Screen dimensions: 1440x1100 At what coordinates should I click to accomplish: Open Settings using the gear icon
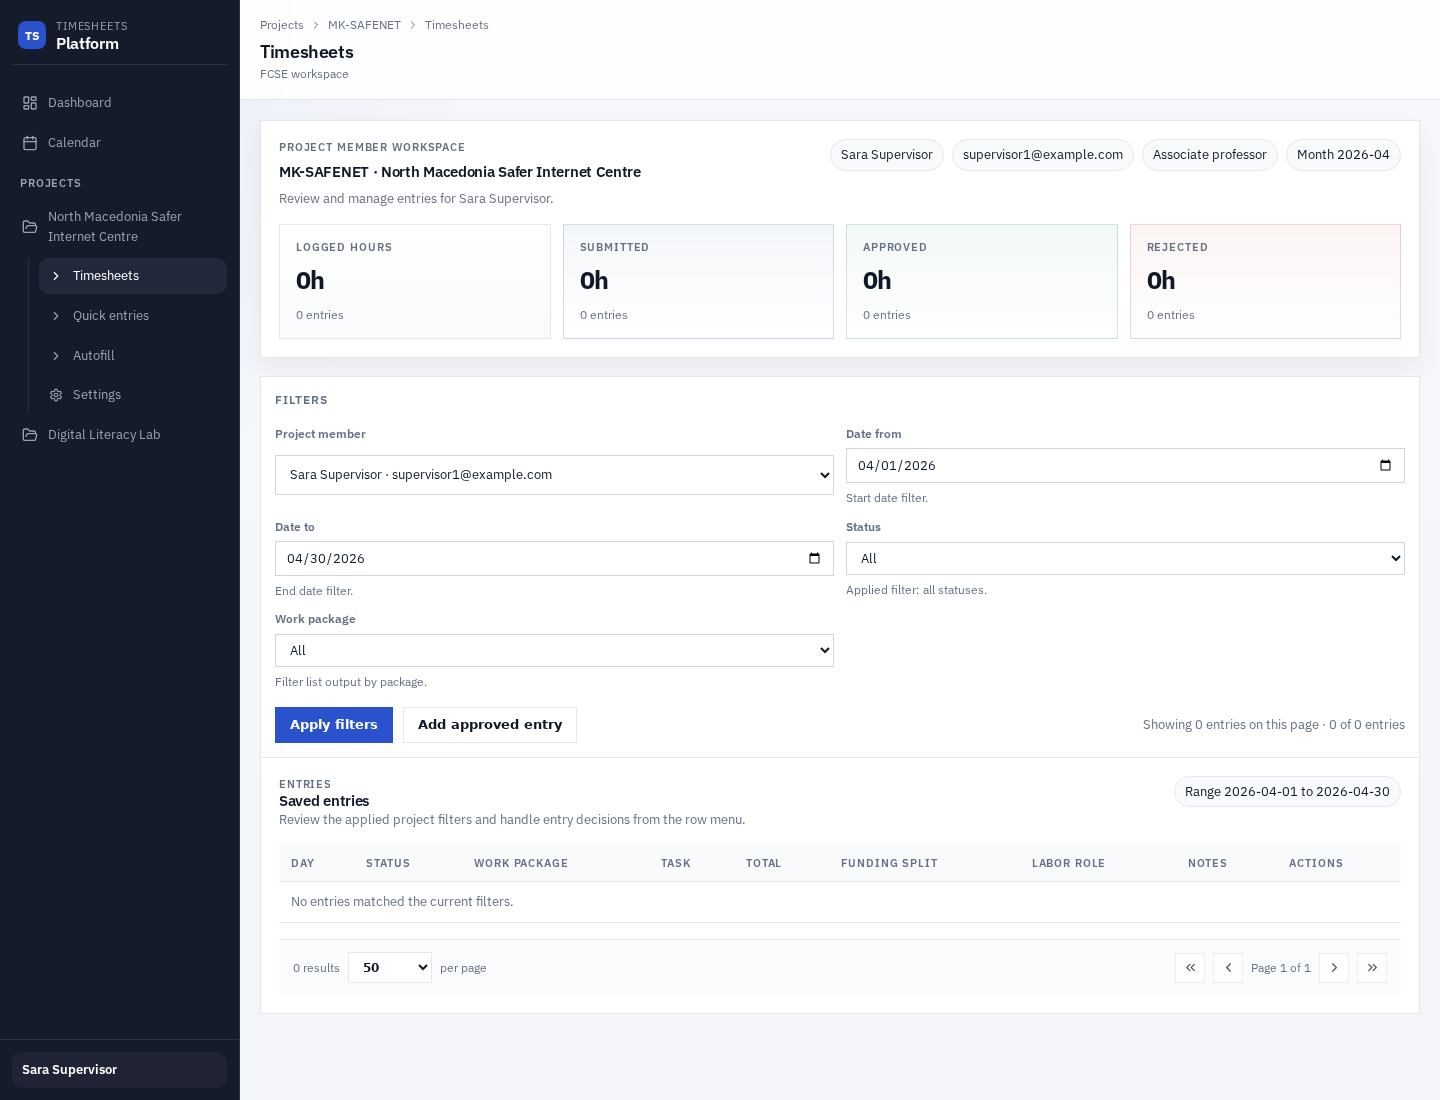point(56,395)
